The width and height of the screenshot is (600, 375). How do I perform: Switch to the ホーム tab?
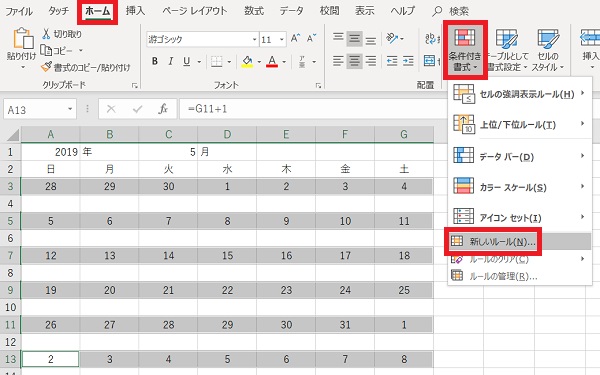click(98, 11)
